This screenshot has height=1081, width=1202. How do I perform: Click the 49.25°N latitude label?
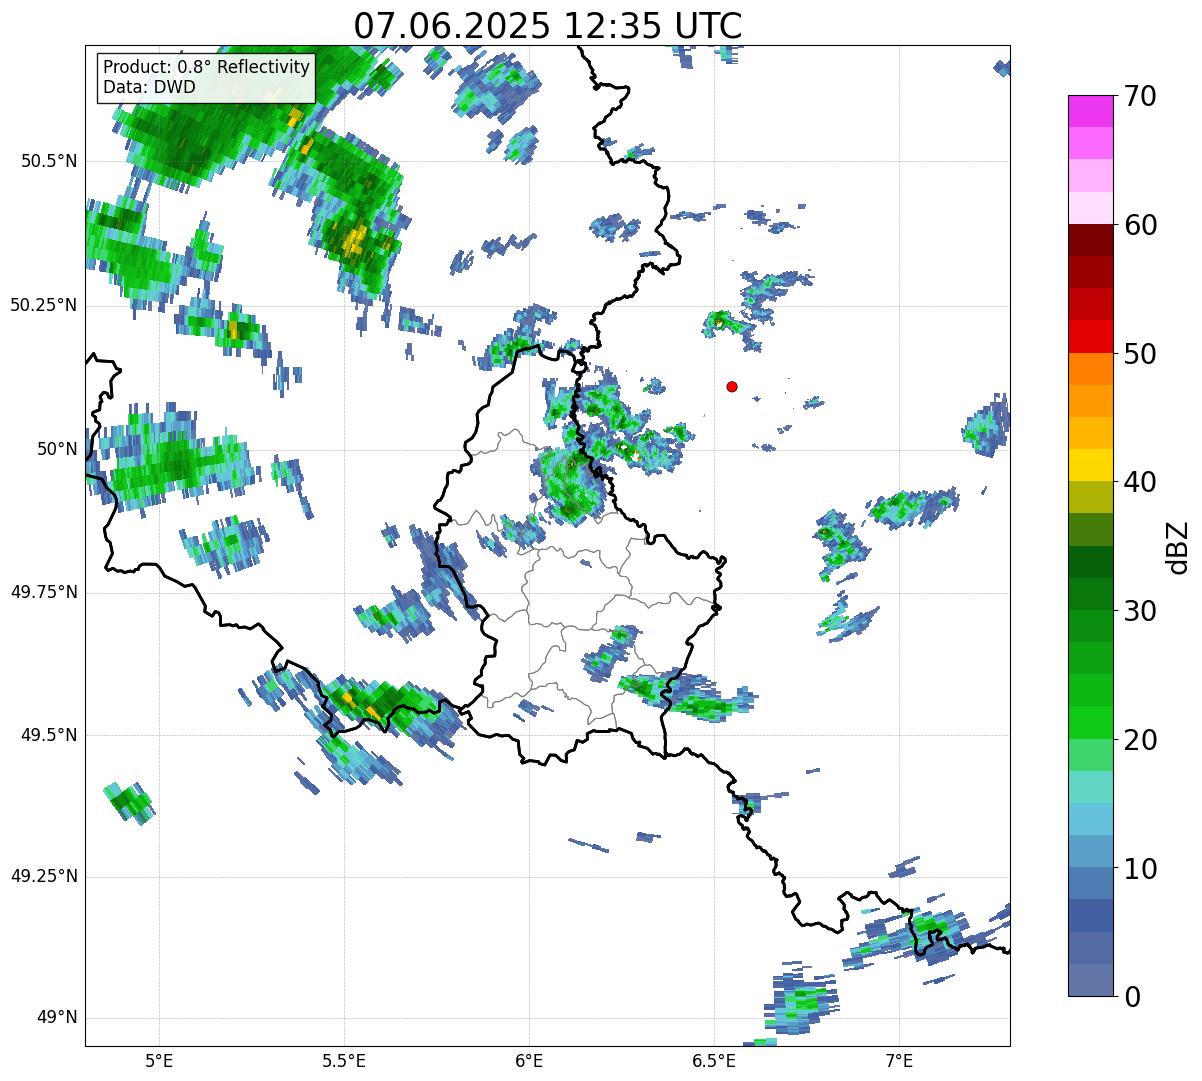click(44, 876)
